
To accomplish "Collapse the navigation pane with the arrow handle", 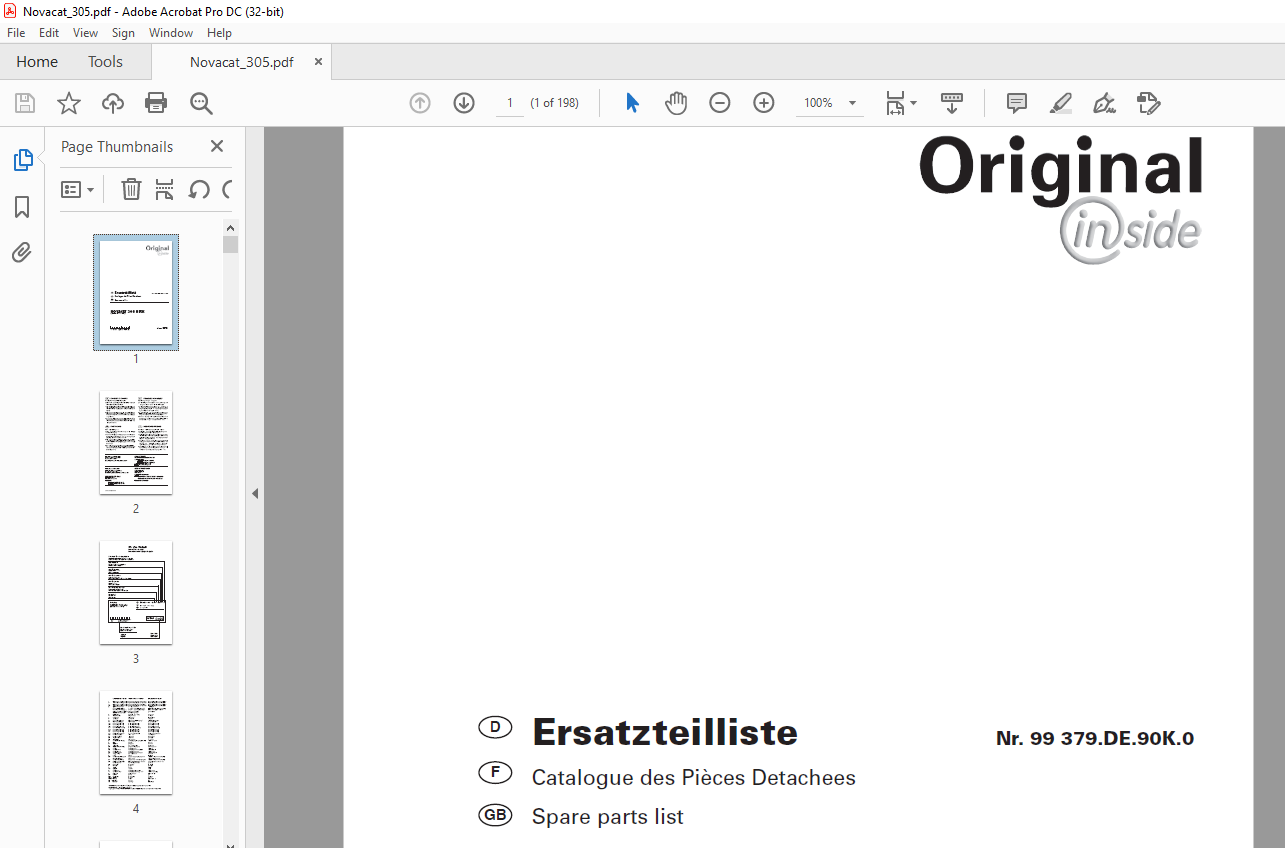I will 254,493.
